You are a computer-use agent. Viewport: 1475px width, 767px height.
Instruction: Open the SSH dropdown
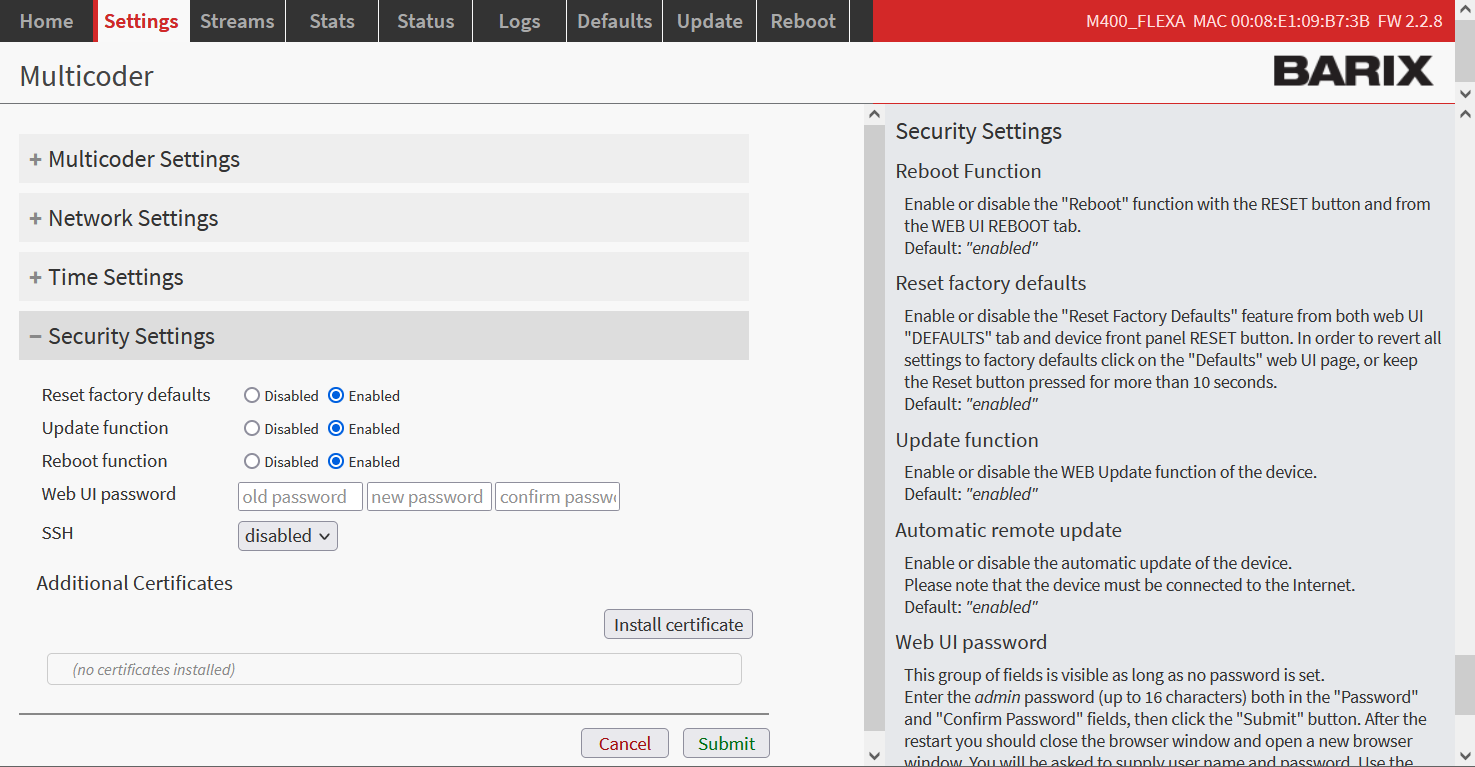tap(288, 536)
